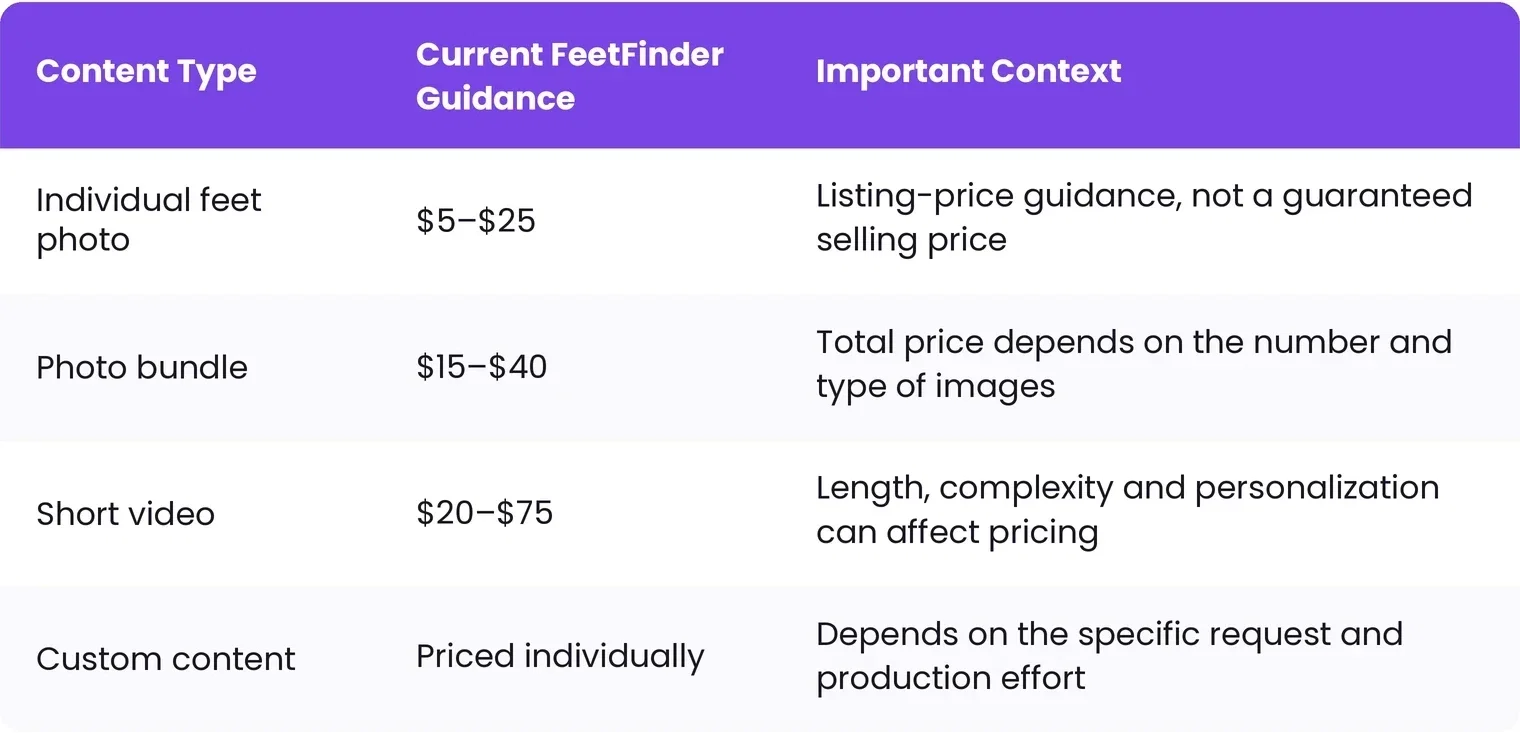Image resolution: width=1520 pixels, height=733 pixels.
Task: Click the purple table header bar
Action: 760,75
